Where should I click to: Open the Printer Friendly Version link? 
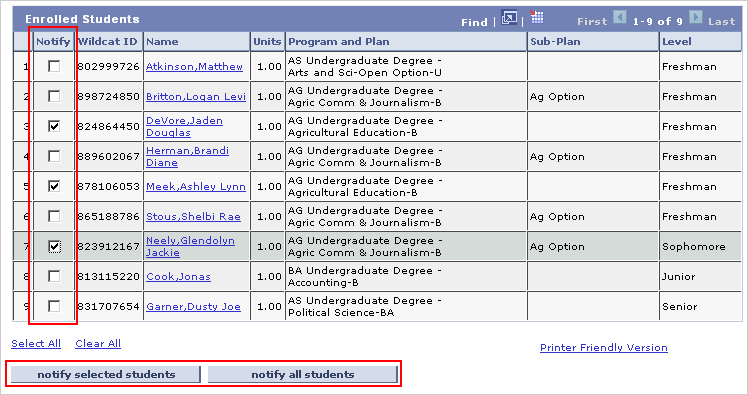pos(603,348)
